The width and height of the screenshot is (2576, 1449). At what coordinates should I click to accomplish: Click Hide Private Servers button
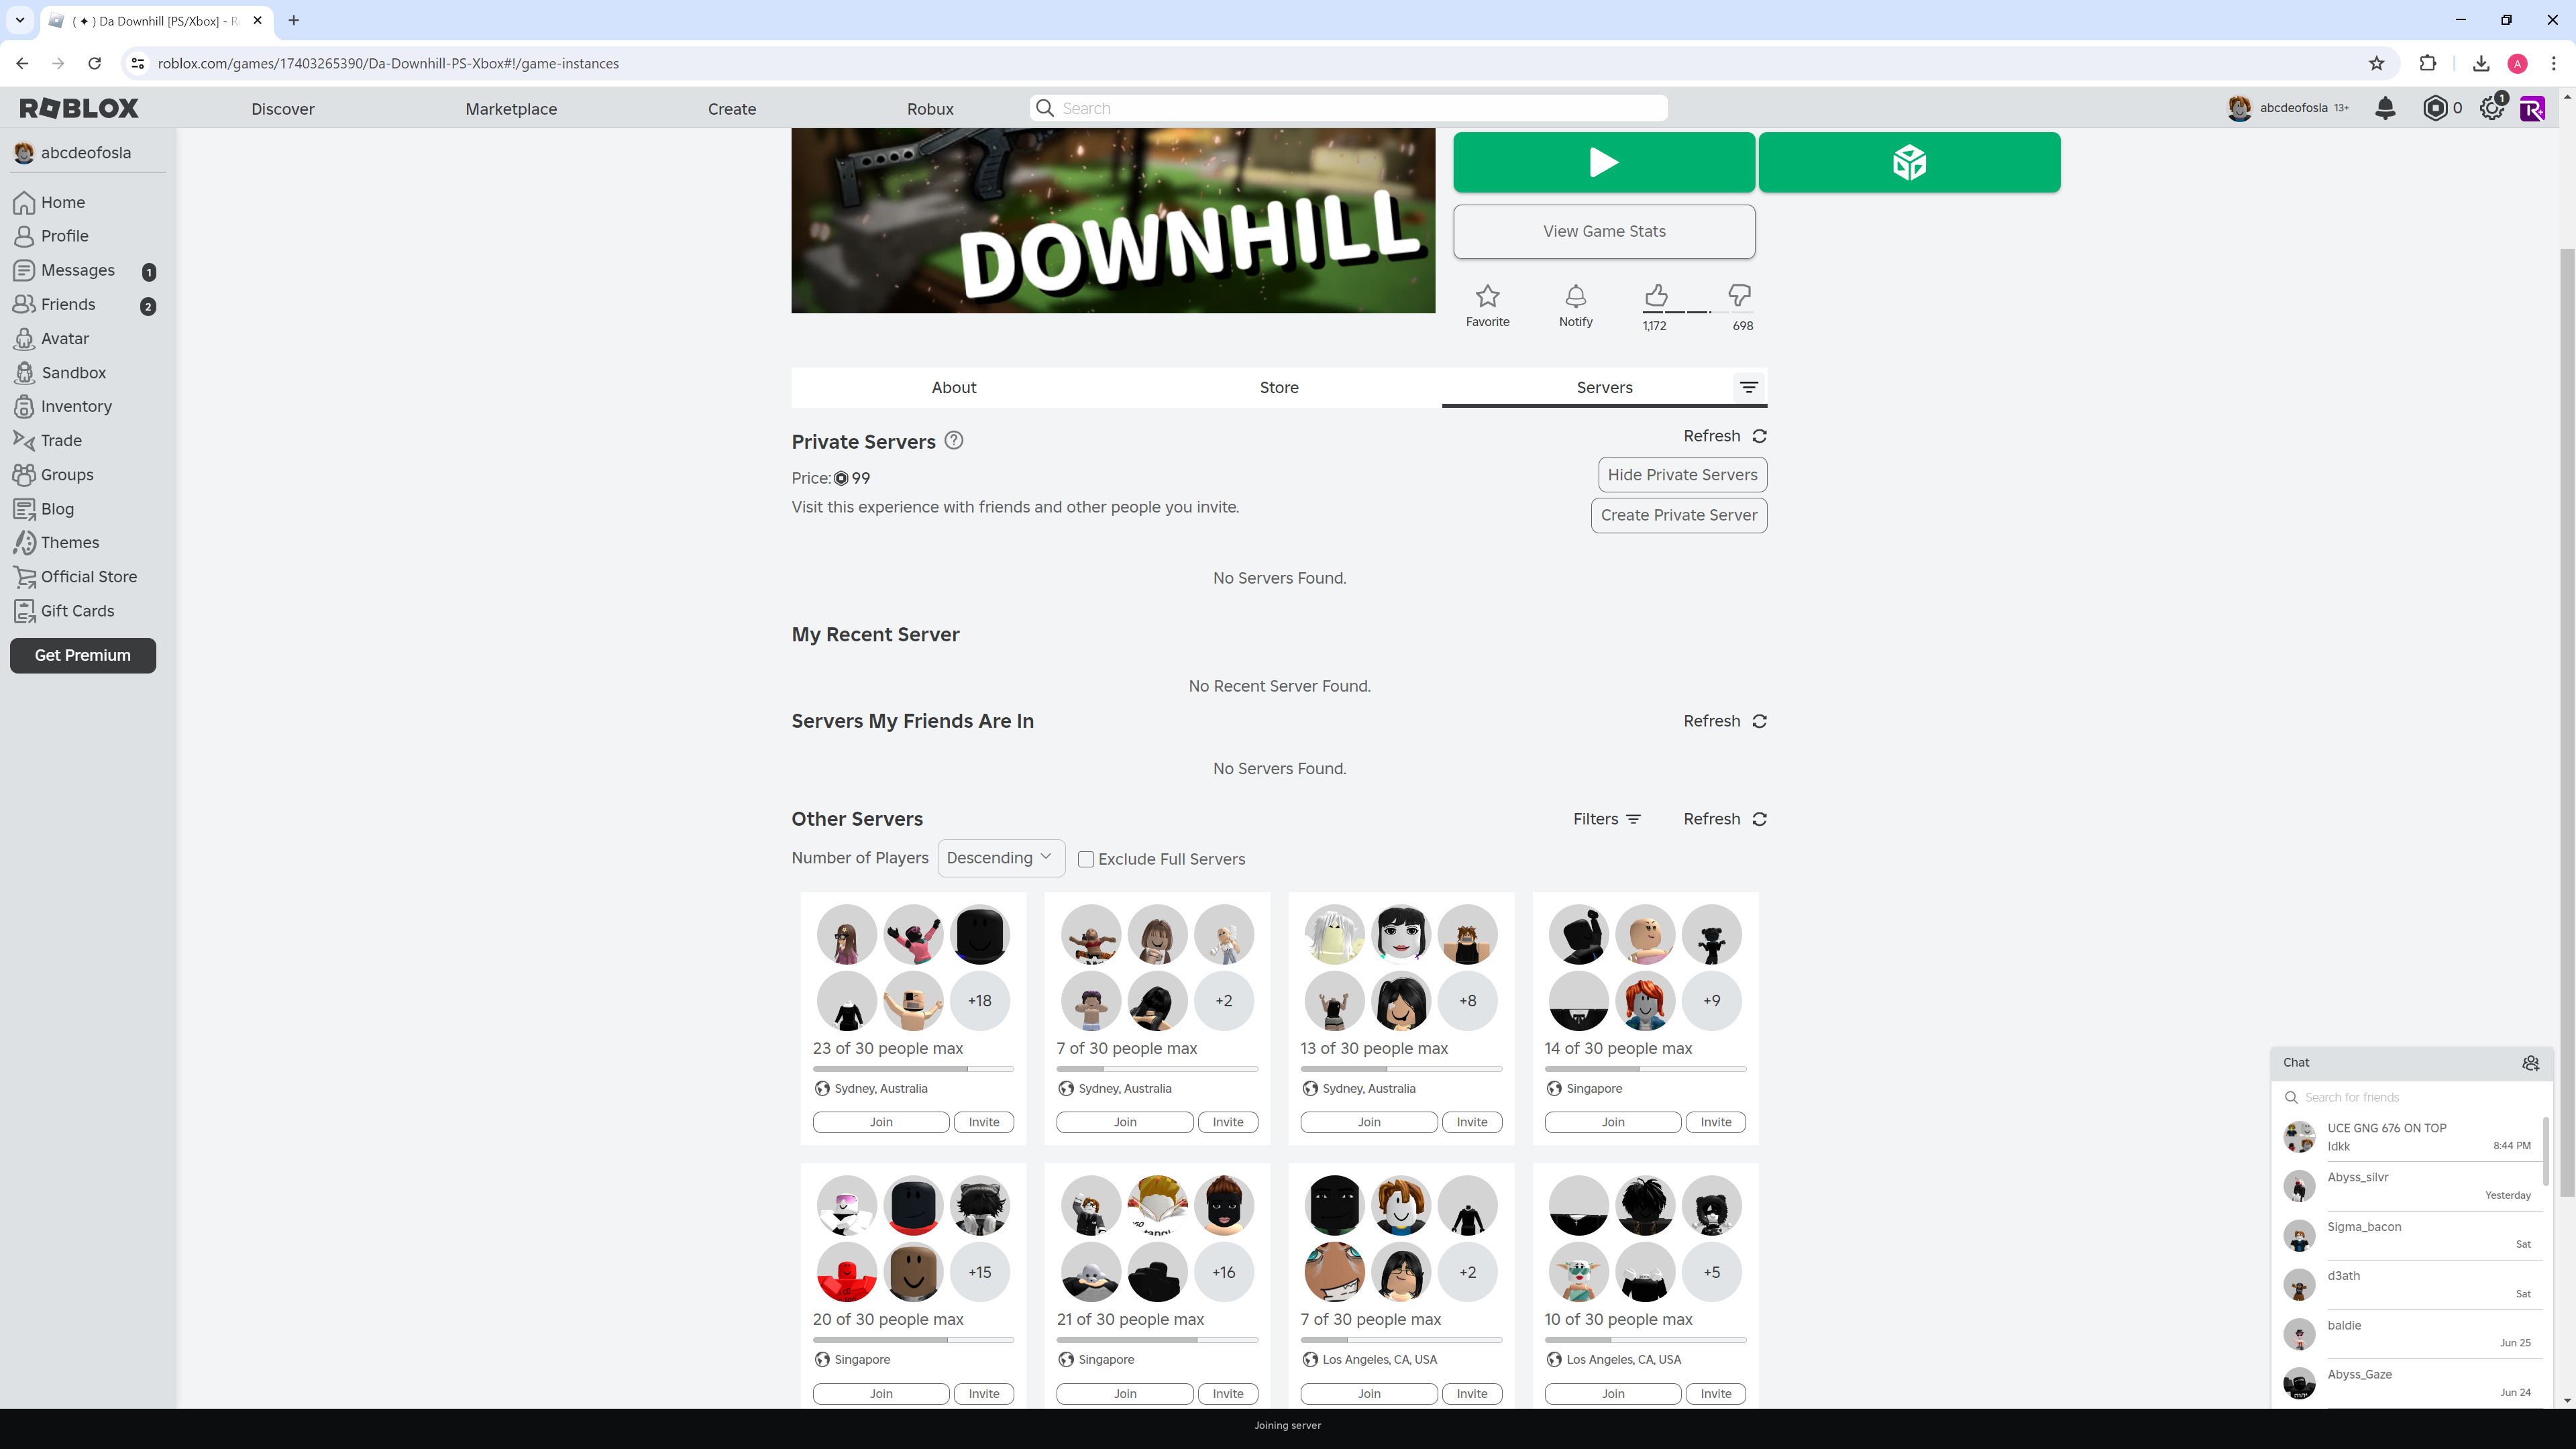click(x=1682, y=475)
